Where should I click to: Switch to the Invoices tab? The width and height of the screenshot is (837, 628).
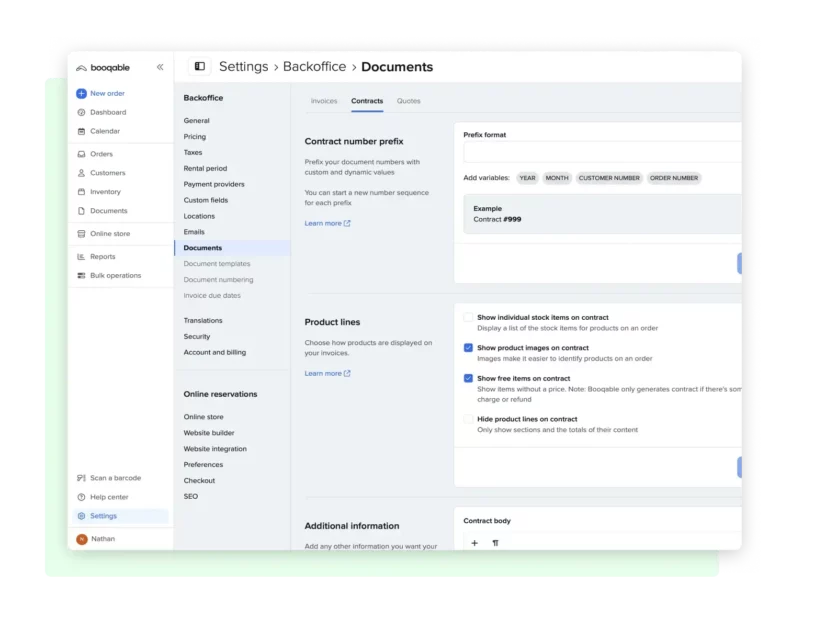coord(324,101)
